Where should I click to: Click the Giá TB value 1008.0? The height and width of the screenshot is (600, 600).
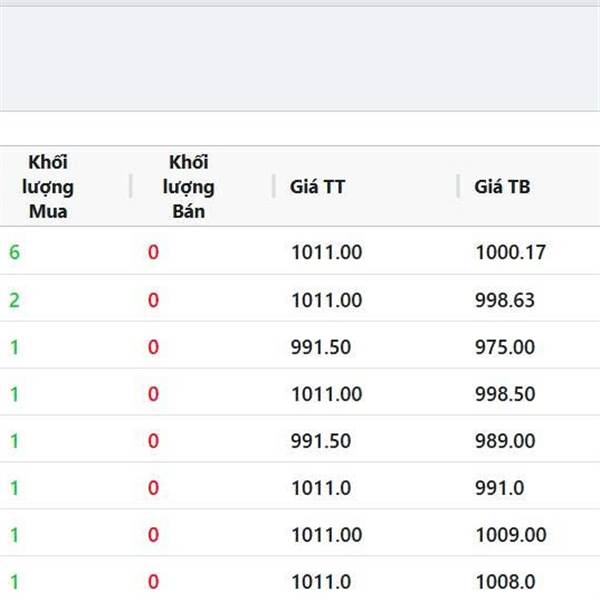(x=505, y=582)
